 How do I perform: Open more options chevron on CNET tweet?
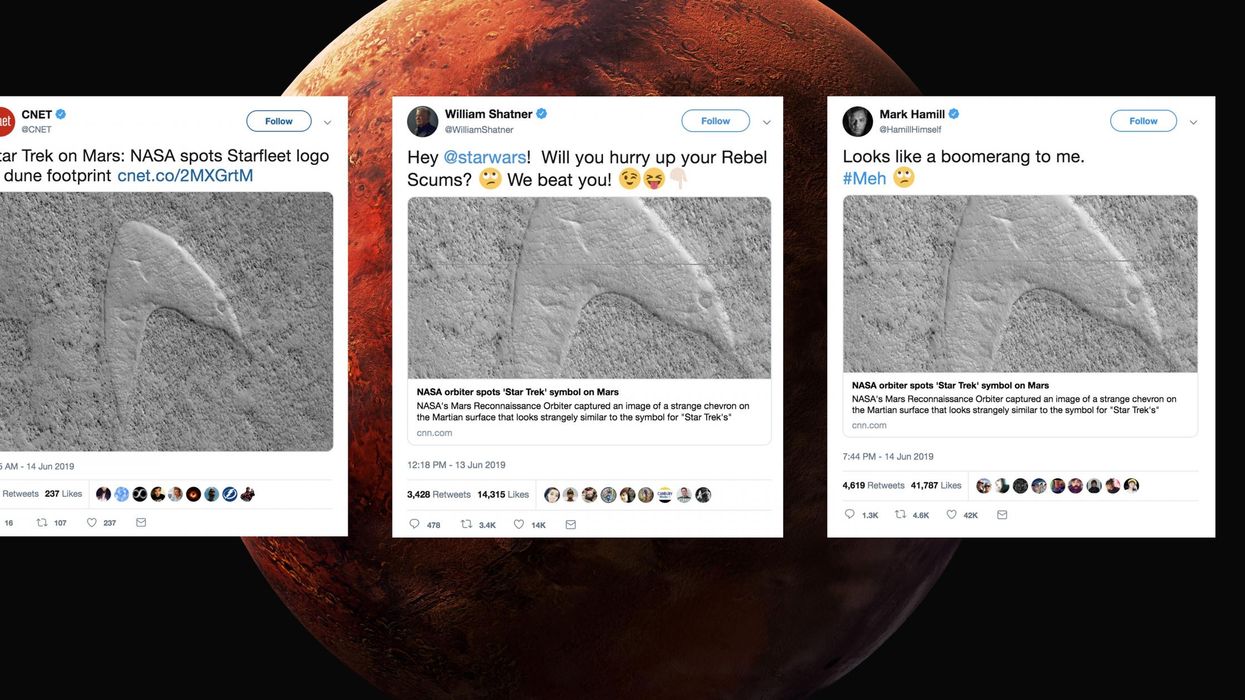pos(327,123)
